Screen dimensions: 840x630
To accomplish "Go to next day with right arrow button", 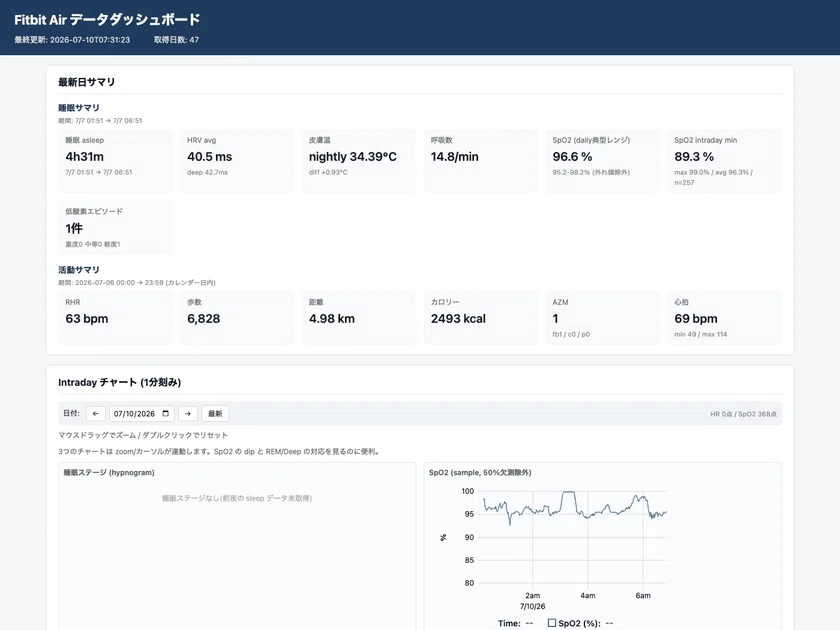I will click(x=188, y=414).
